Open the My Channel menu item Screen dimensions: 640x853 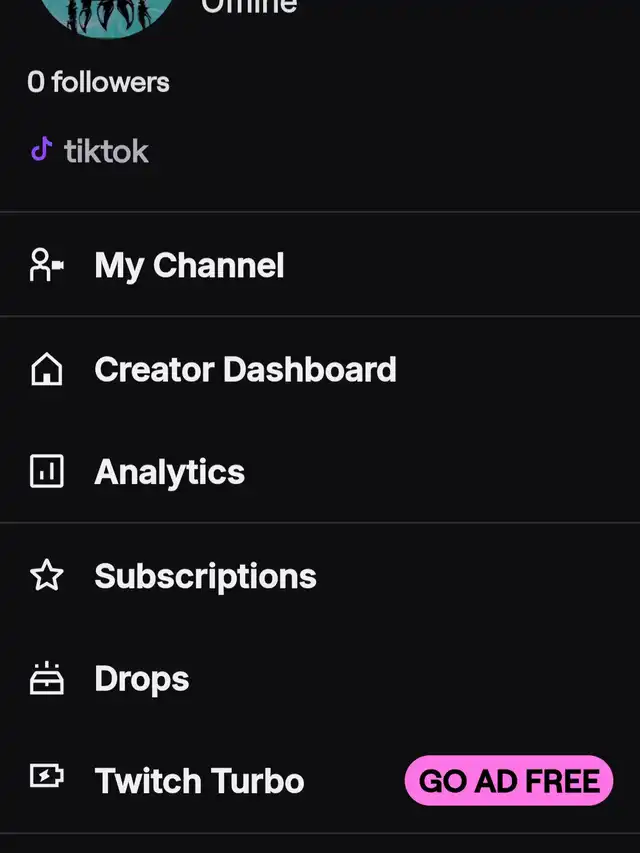pyautogui.click(x=320, y=264)
